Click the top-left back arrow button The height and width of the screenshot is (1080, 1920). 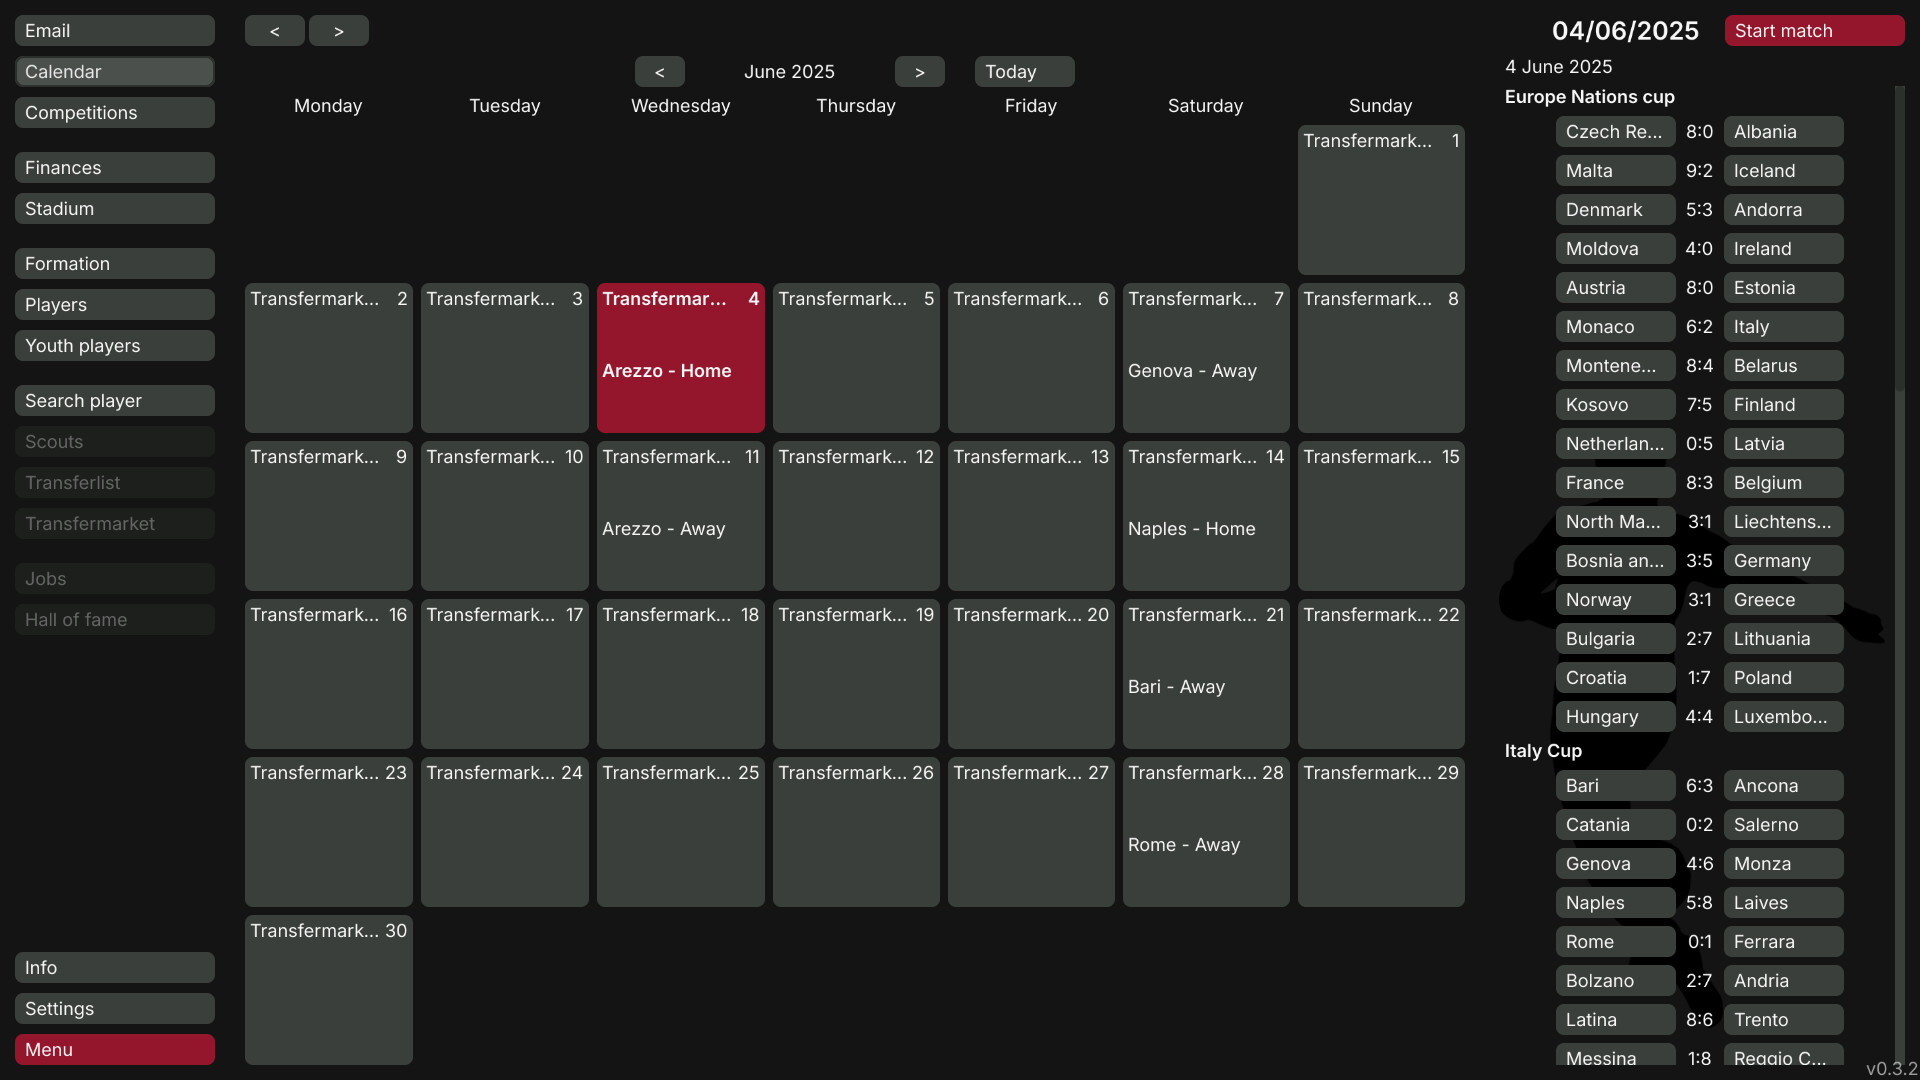point(274,31)
